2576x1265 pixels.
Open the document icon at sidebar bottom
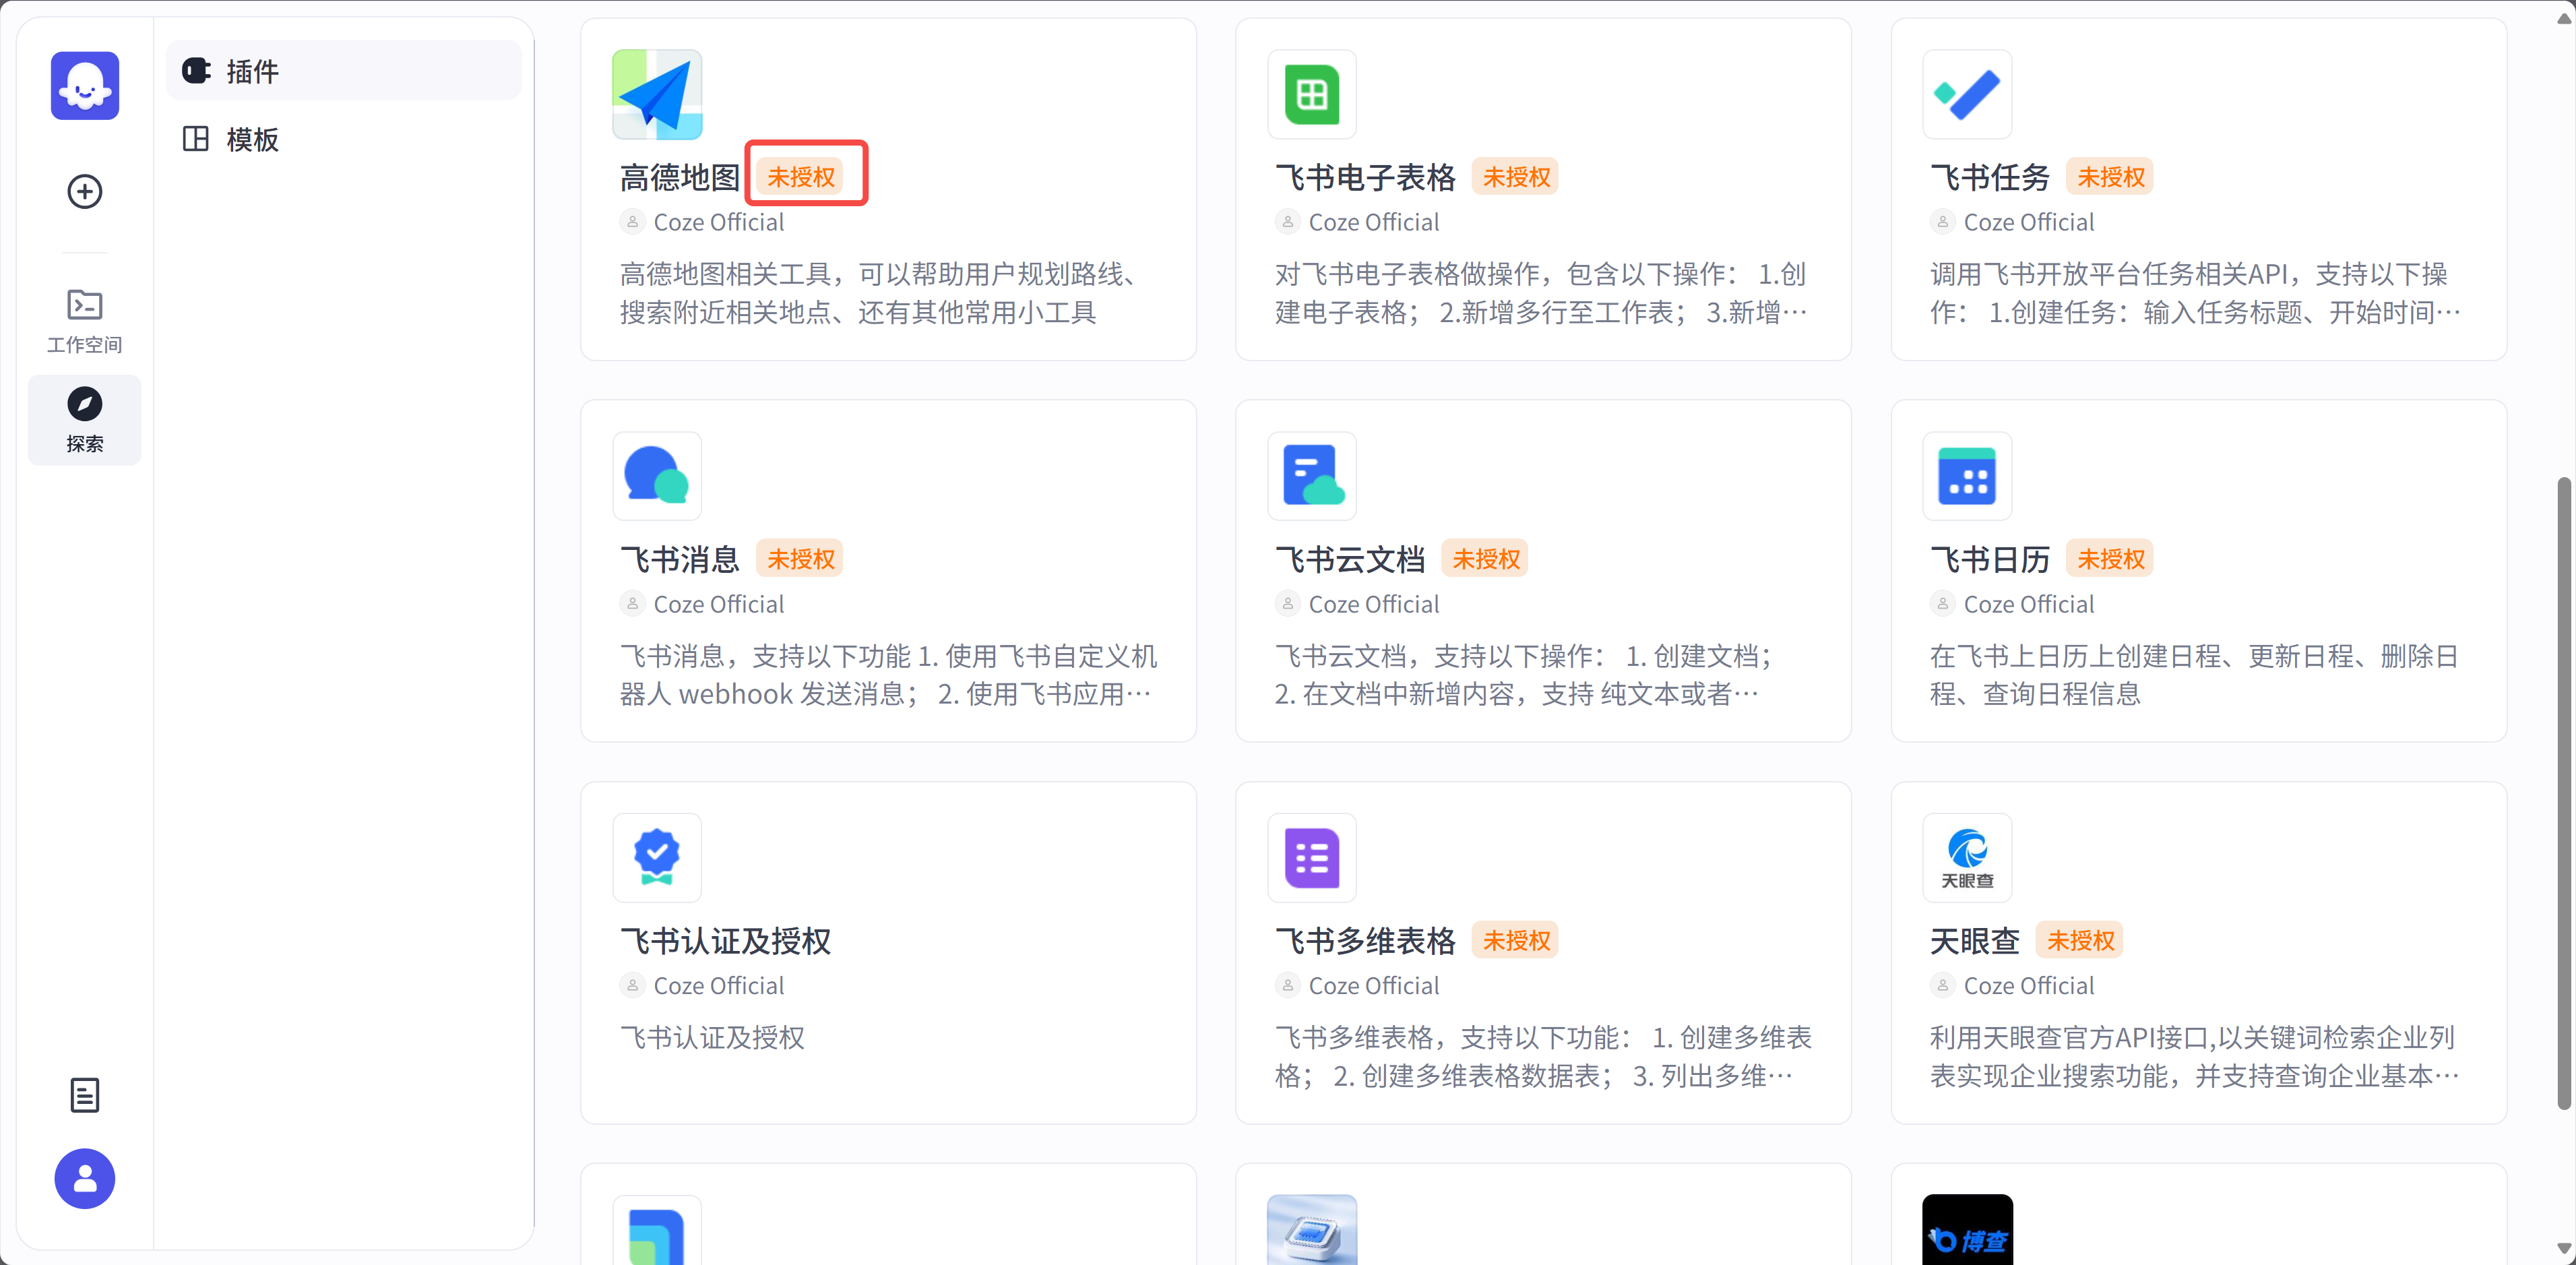coord(85,1095)
